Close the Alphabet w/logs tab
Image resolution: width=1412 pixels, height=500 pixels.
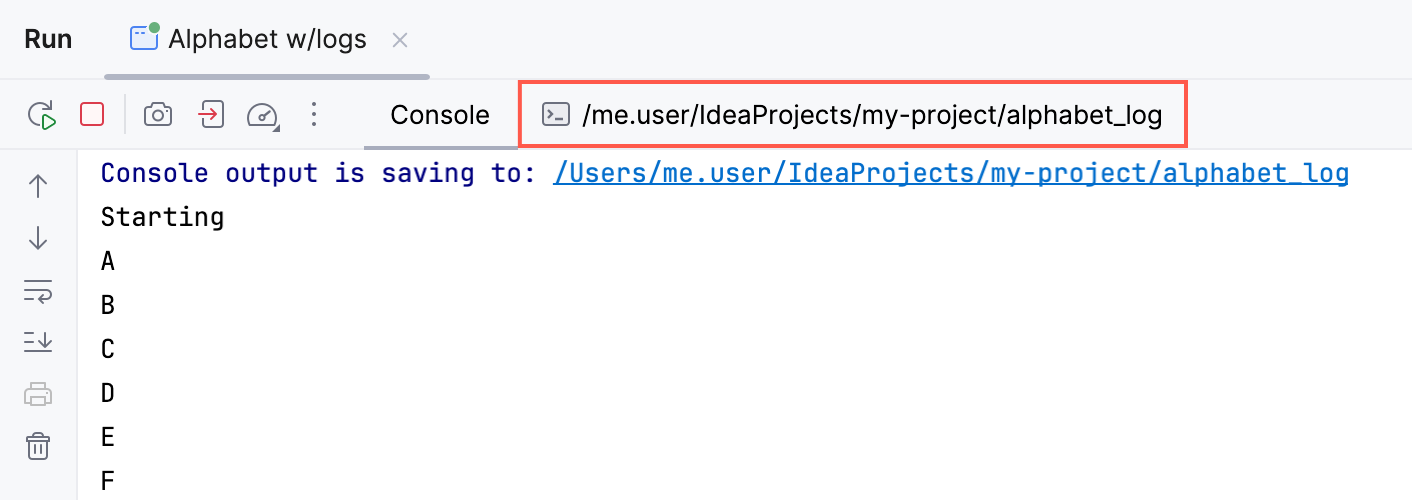[x=400, y=40]
